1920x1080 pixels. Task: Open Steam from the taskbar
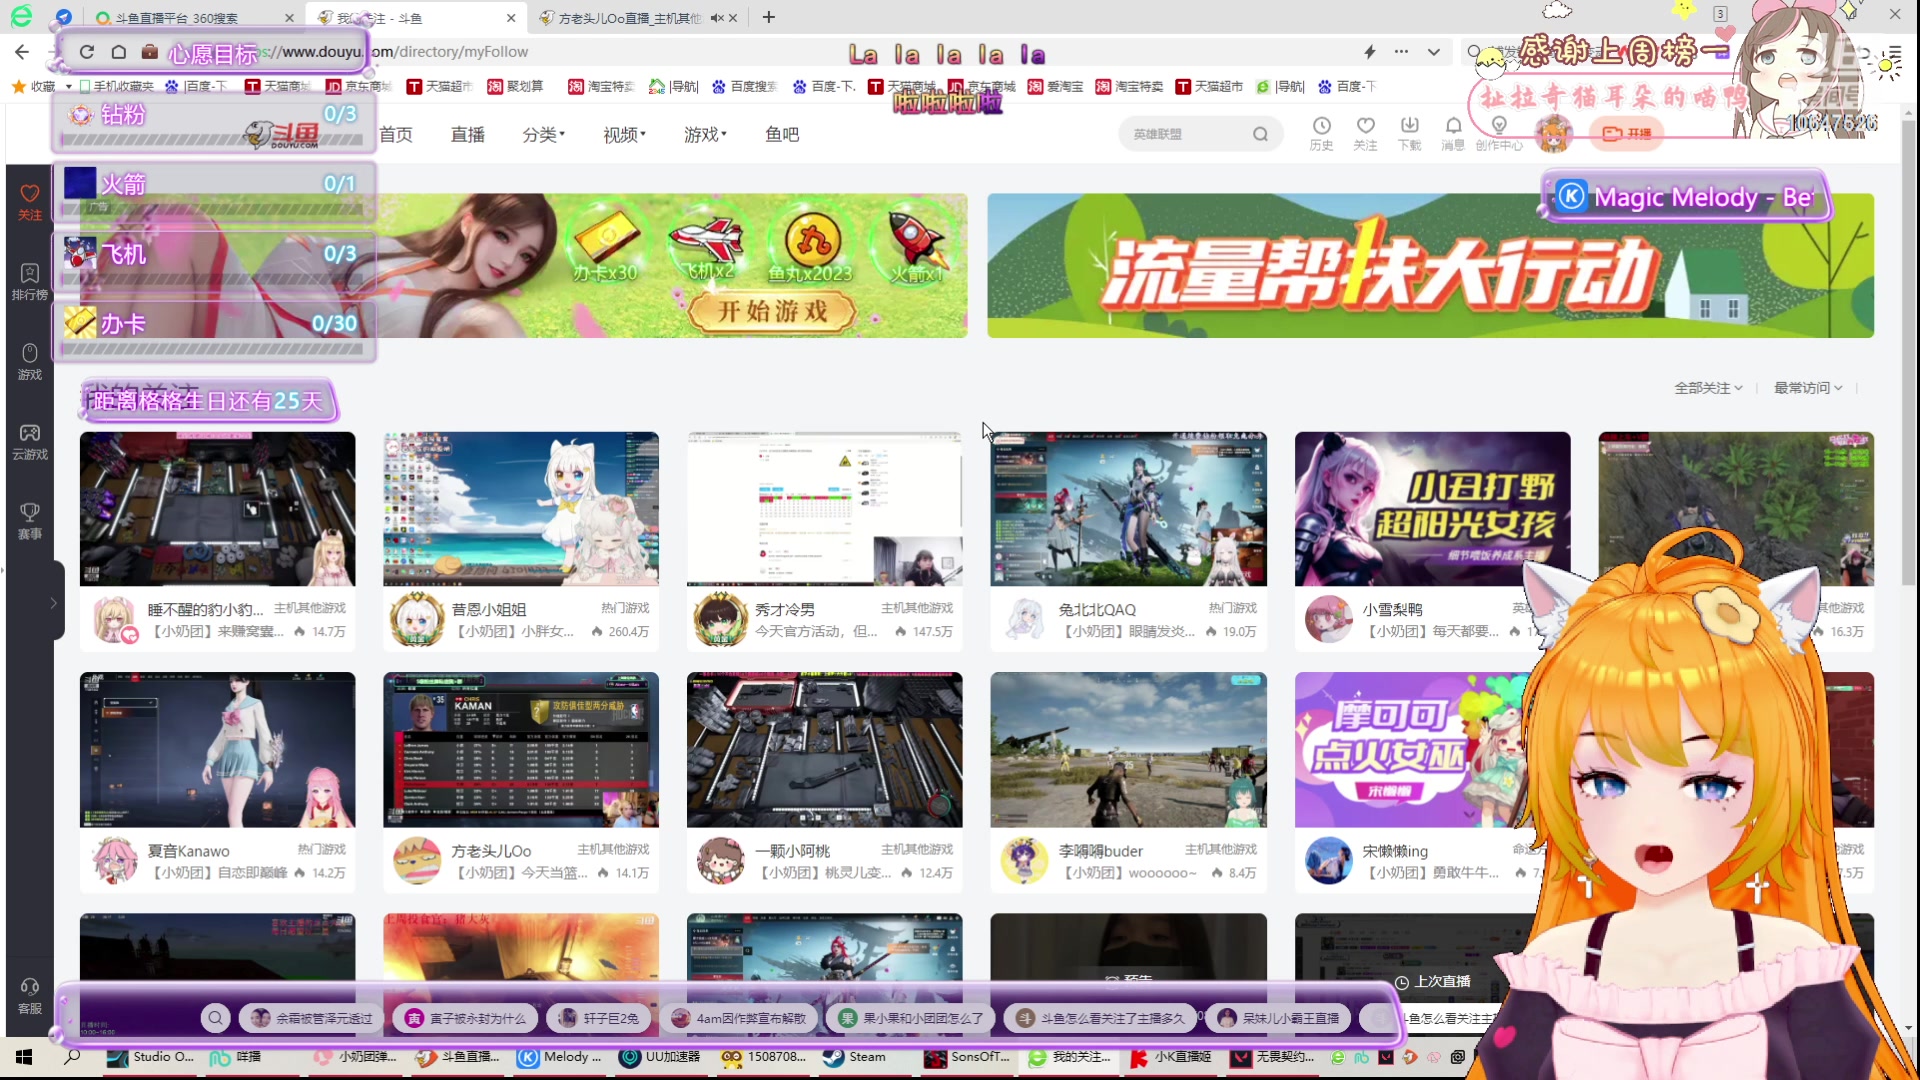click(x=855, y=1057)
